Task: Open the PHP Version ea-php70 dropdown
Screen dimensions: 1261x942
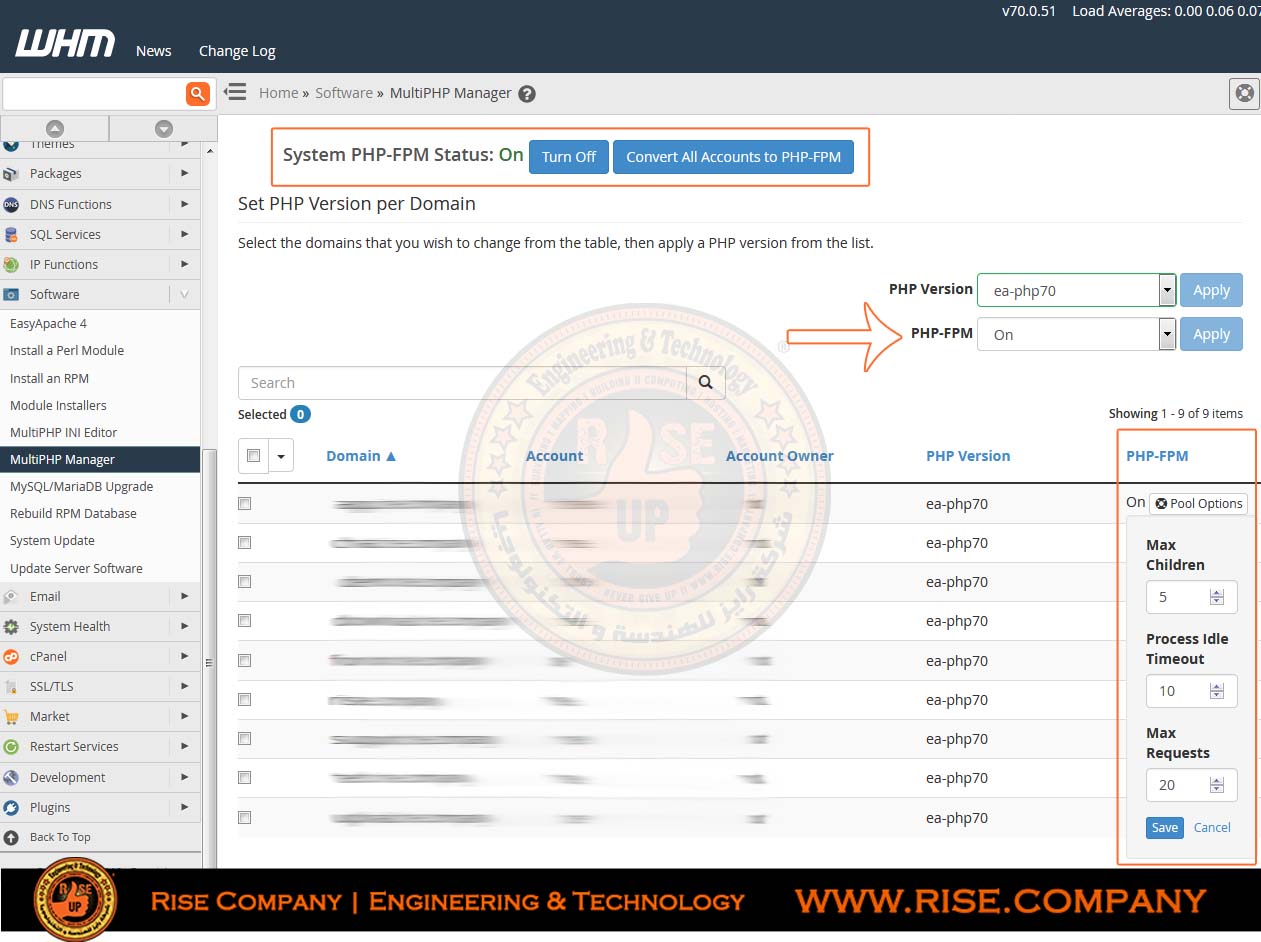Action: (1076, 290)
